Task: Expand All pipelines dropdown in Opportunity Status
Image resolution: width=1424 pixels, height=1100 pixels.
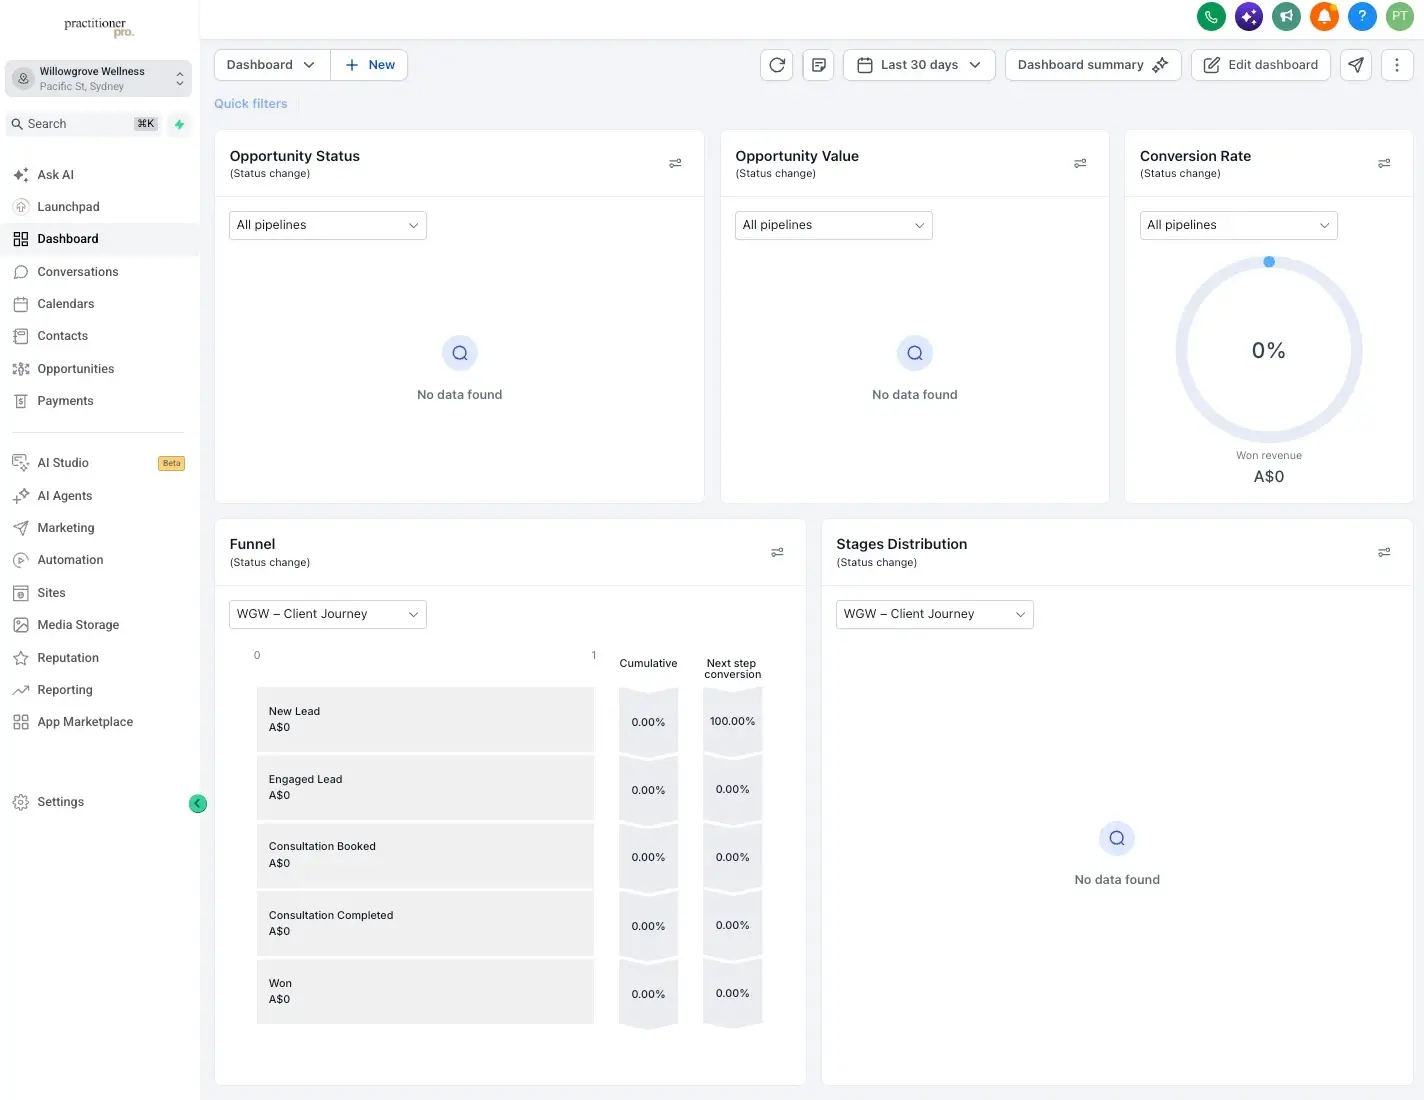Action: (x=328, y=225)
